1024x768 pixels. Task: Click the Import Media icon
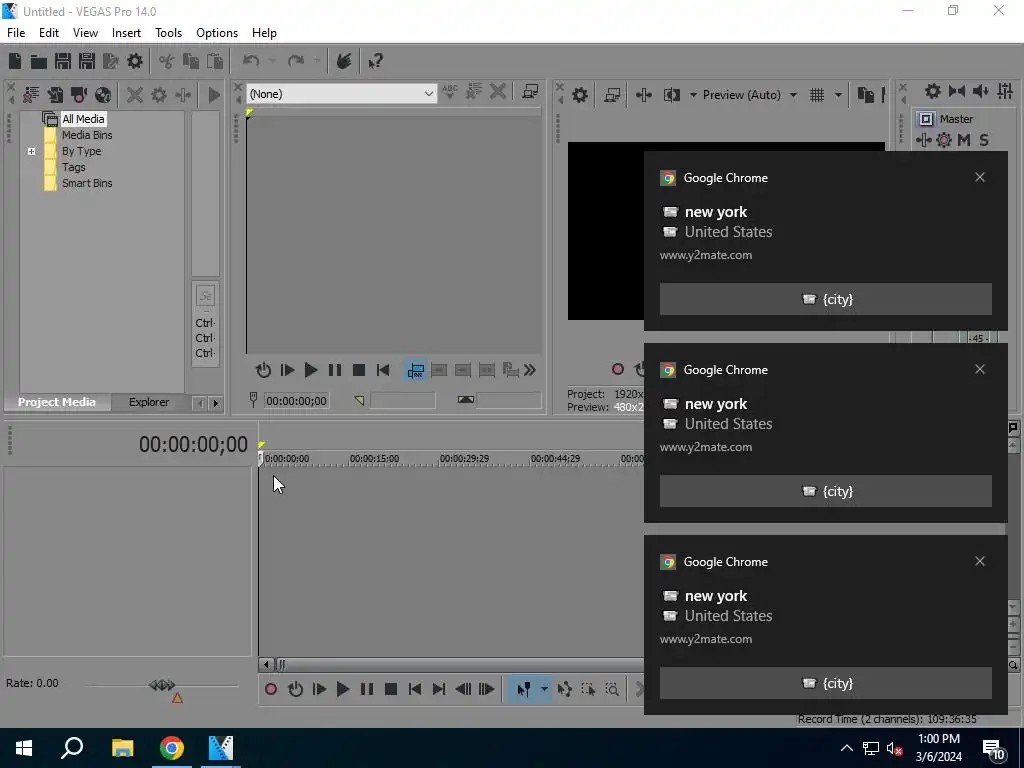[55, 95]
